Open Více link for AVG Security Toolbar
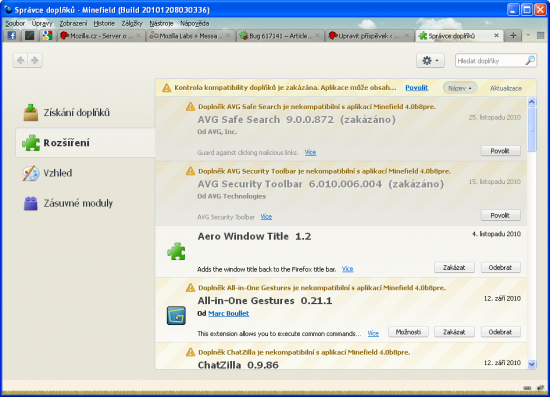Viewport: 550px width, 397px height. [x=266, y=217]
